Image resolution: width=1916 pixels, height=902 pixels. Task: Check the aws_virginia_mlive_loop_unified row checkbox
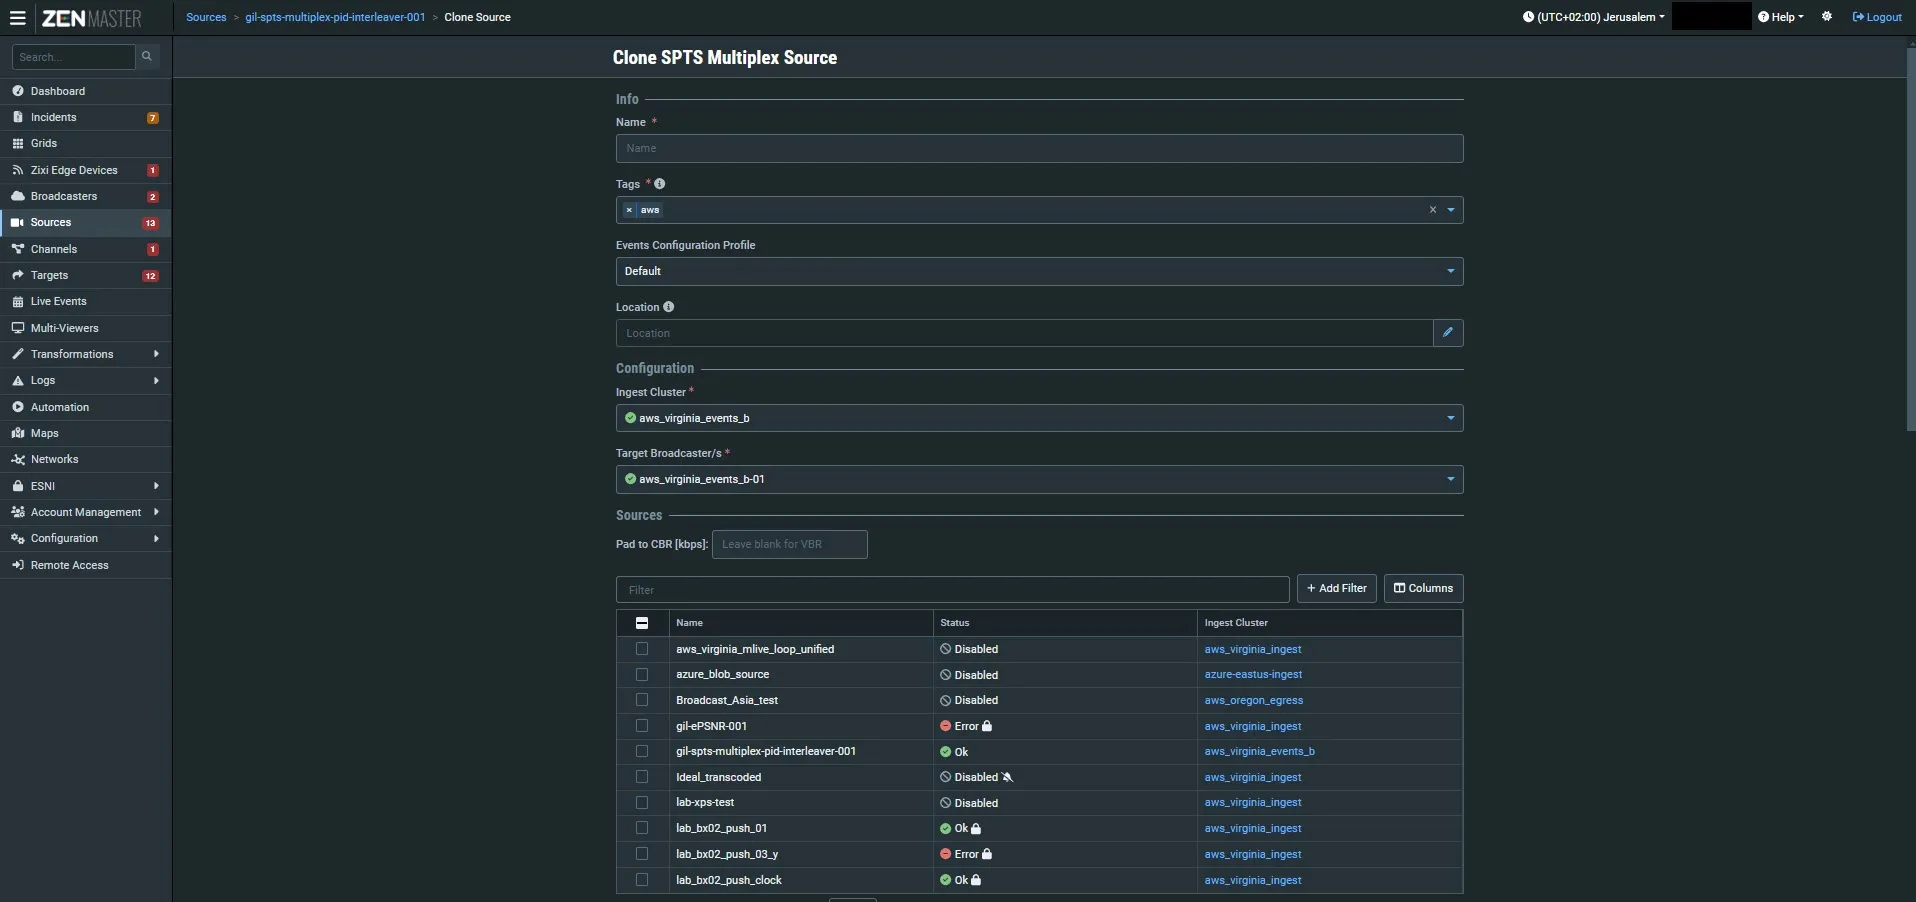642,649
